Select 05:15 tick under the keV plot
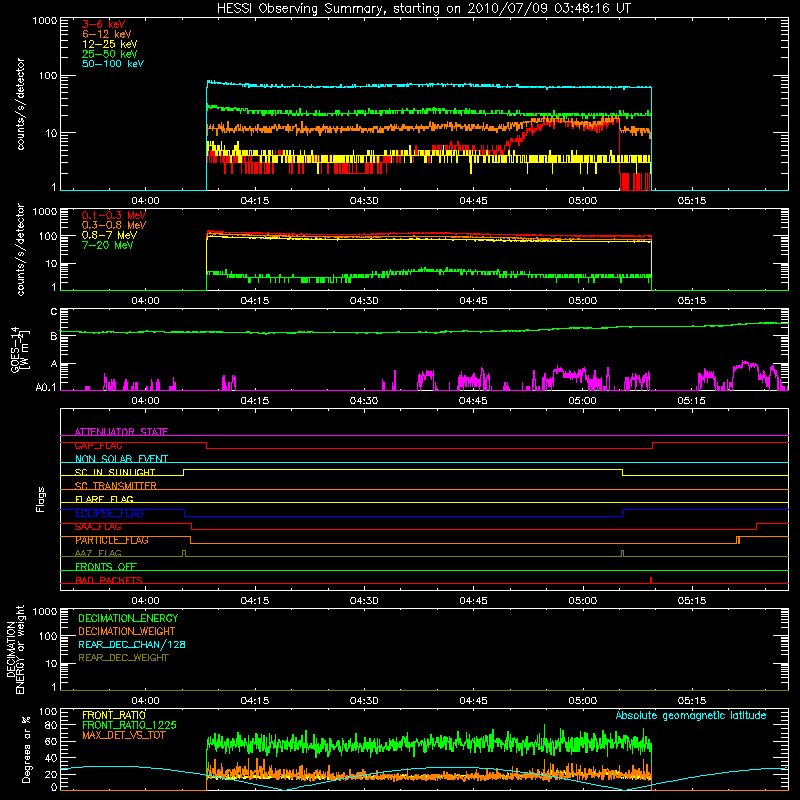This screenshot has height=800, width=800. coord(692,201)
